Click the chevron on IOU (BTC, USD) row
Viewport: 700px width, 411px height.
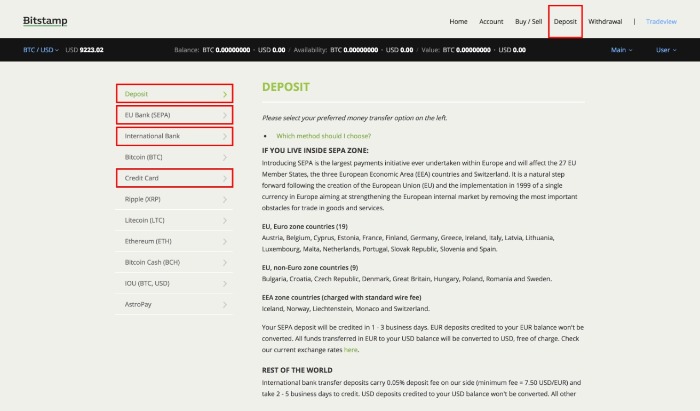pos(225,283)
